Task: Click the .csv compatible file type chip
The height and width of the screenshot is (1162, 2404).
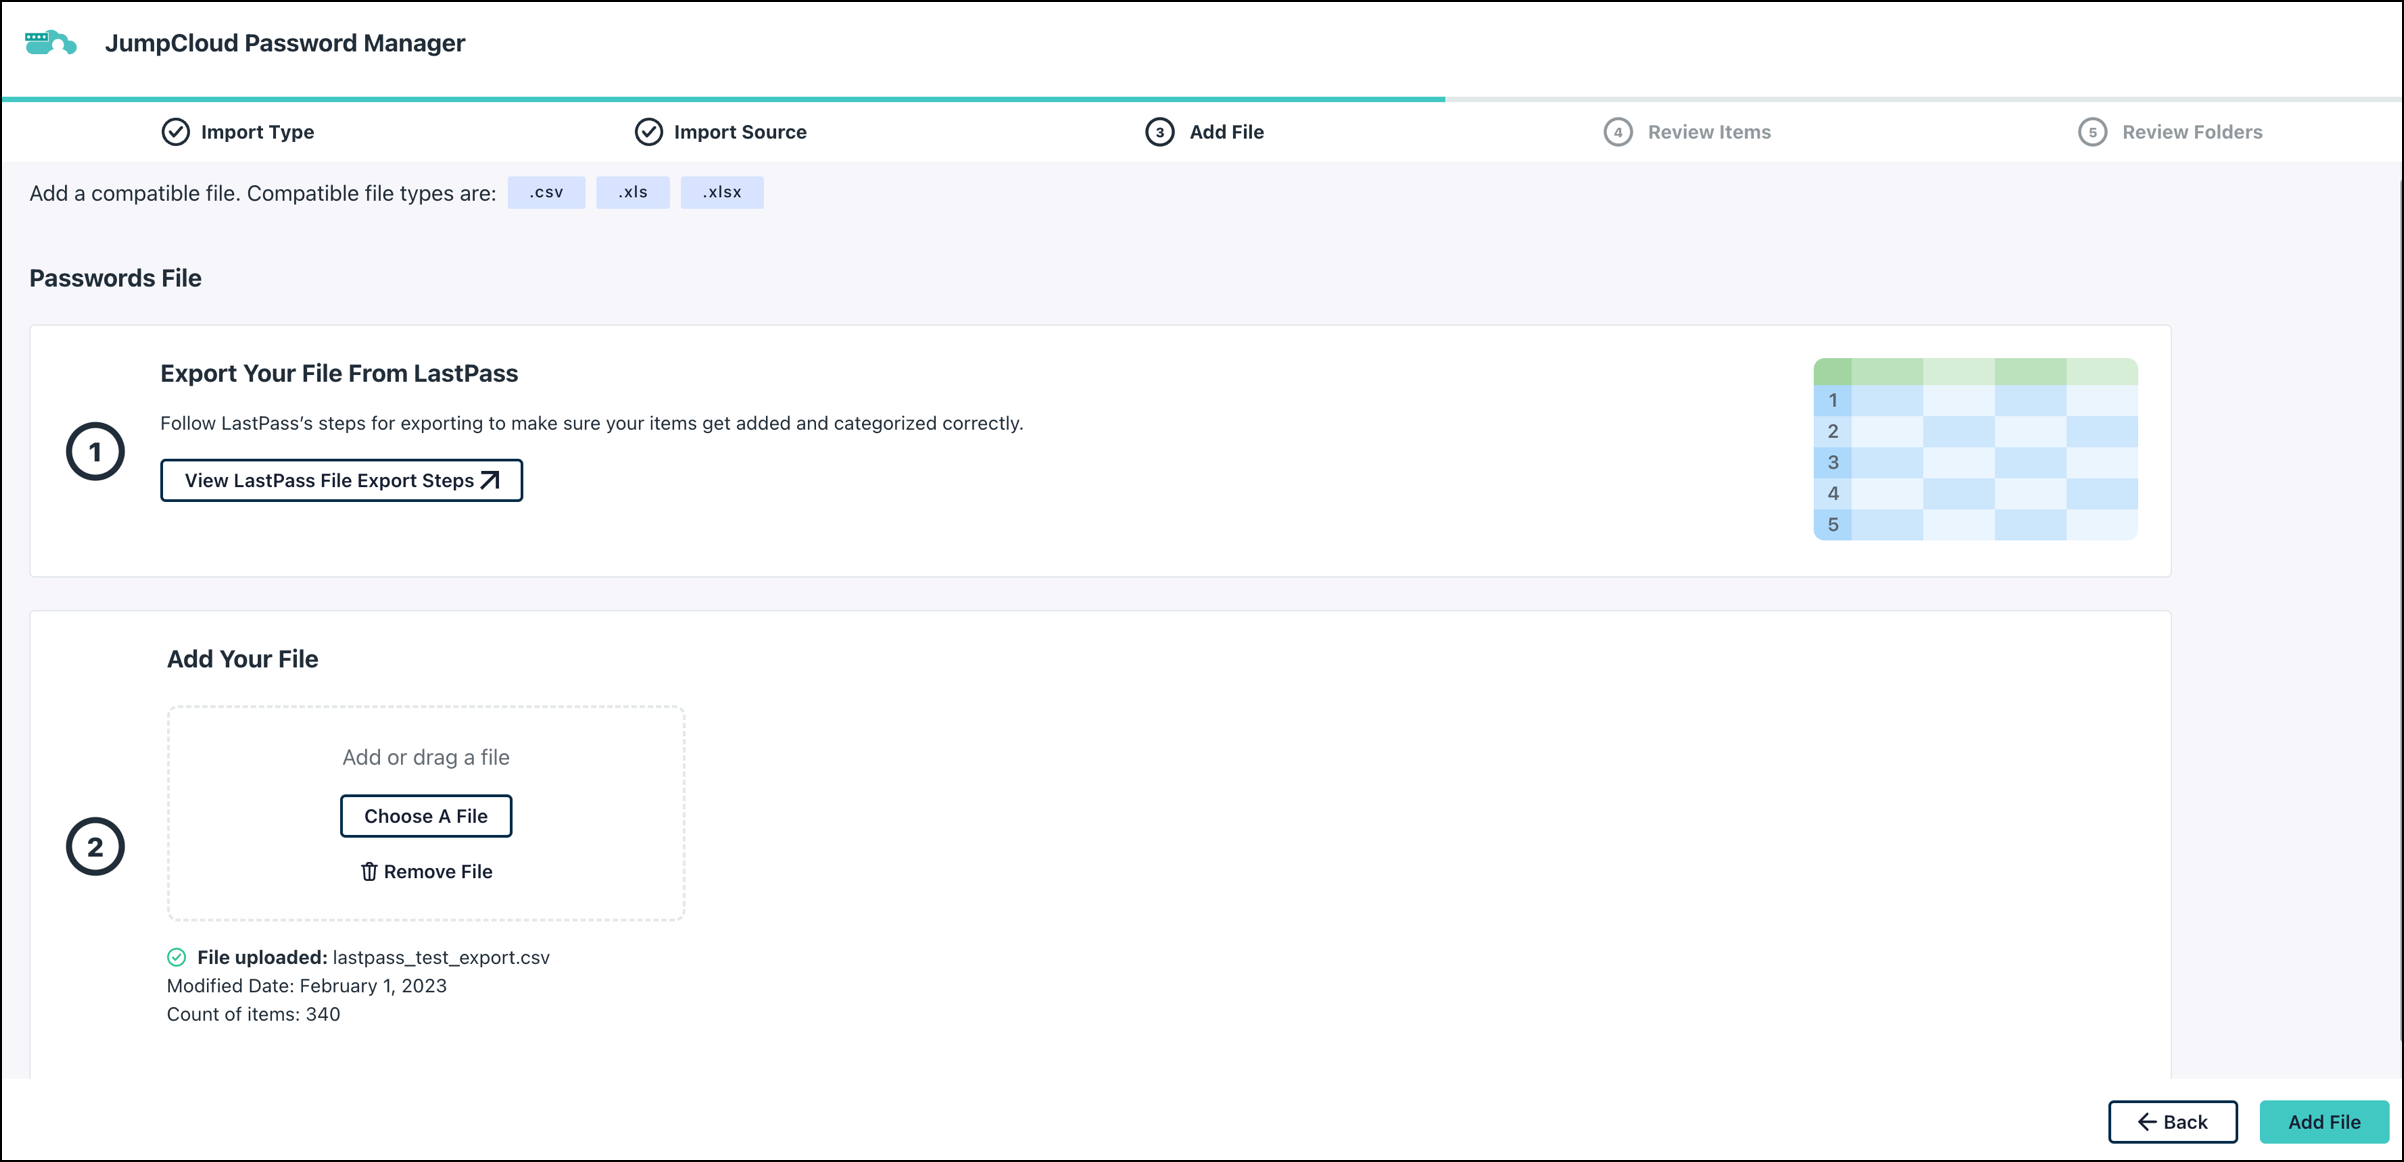Action: click(547, 192)
